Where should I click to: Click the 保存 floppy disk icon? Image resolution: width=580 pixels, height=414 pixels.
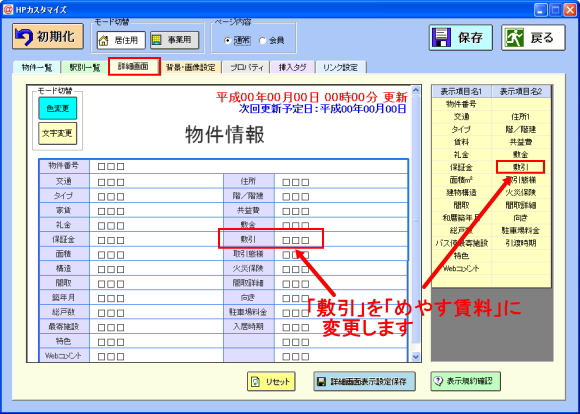click(442, 38)
